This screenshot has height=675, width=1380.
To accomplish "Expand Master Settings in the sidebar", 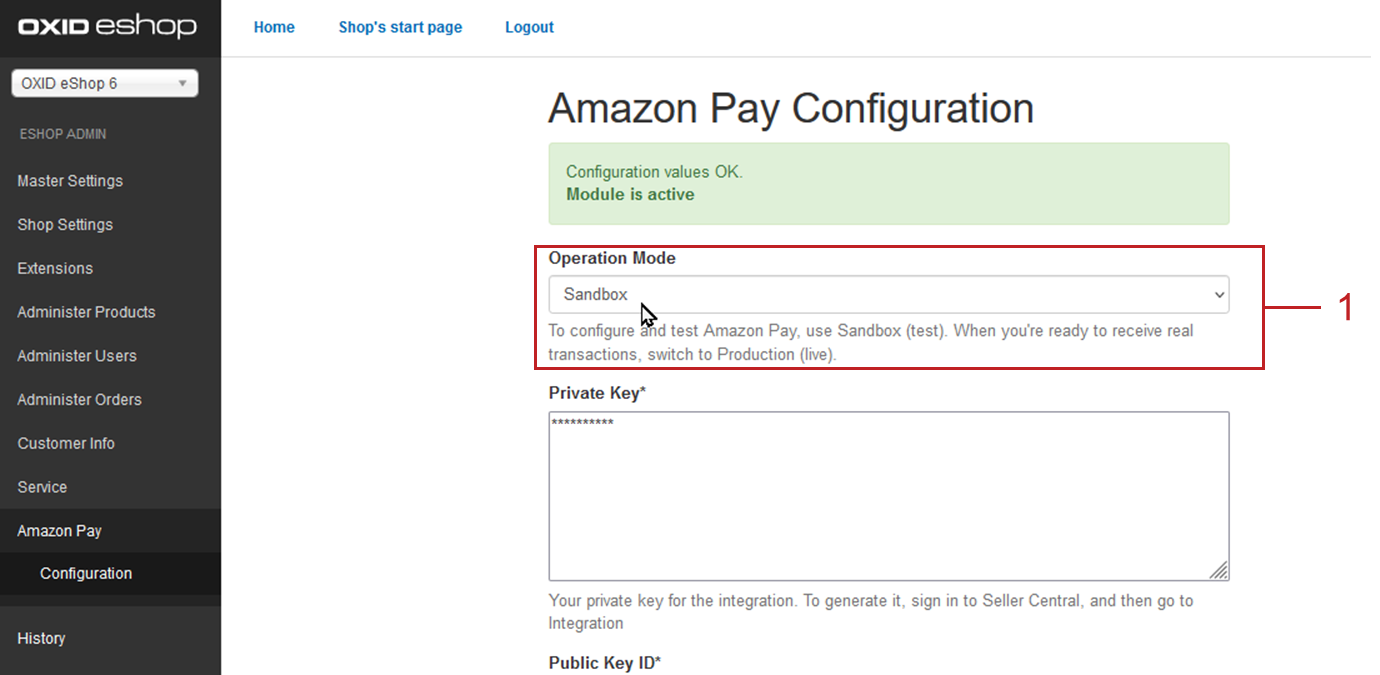I will point(70,181).
